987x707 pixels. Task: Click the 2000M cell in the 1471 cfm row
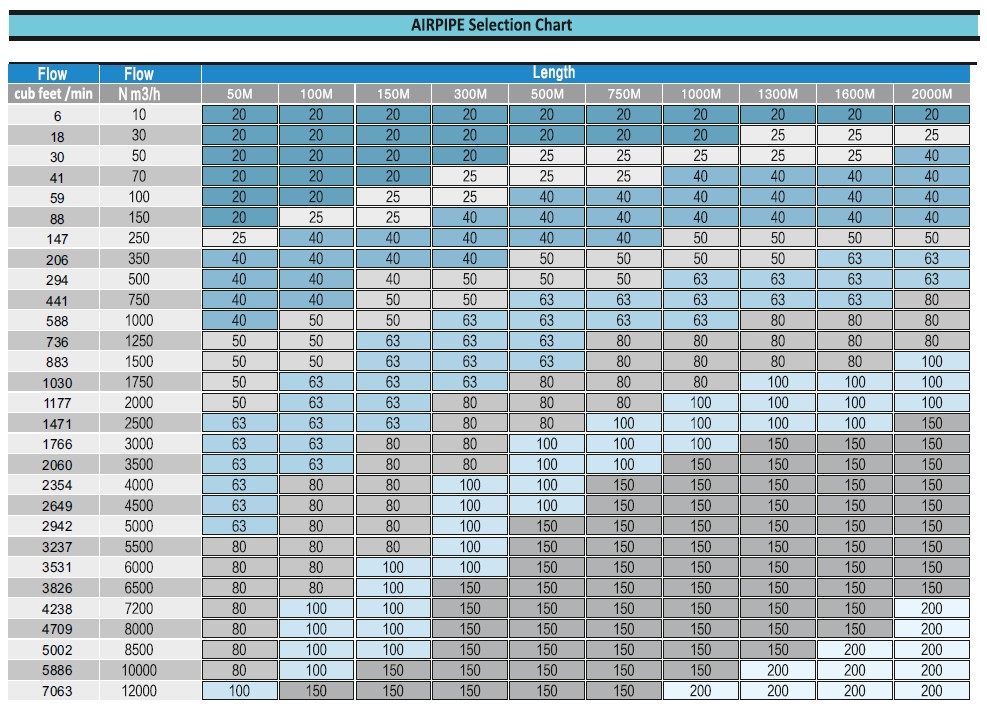pos(932,423)
